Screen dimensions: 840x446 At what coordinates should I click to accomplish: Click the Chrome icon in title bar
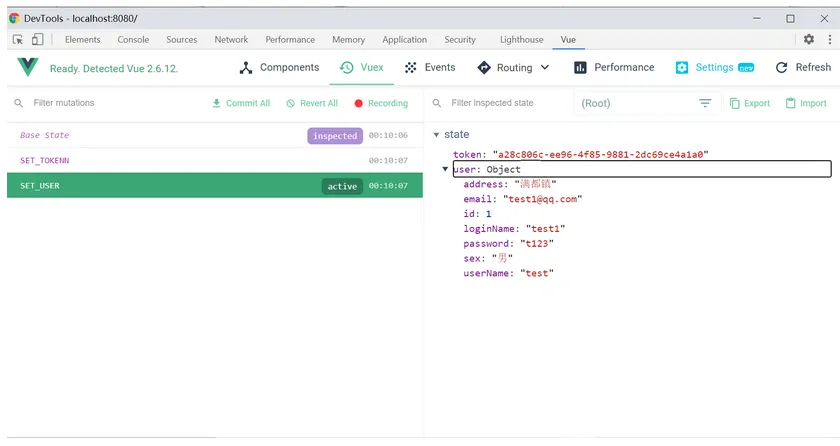pos(14,18)
